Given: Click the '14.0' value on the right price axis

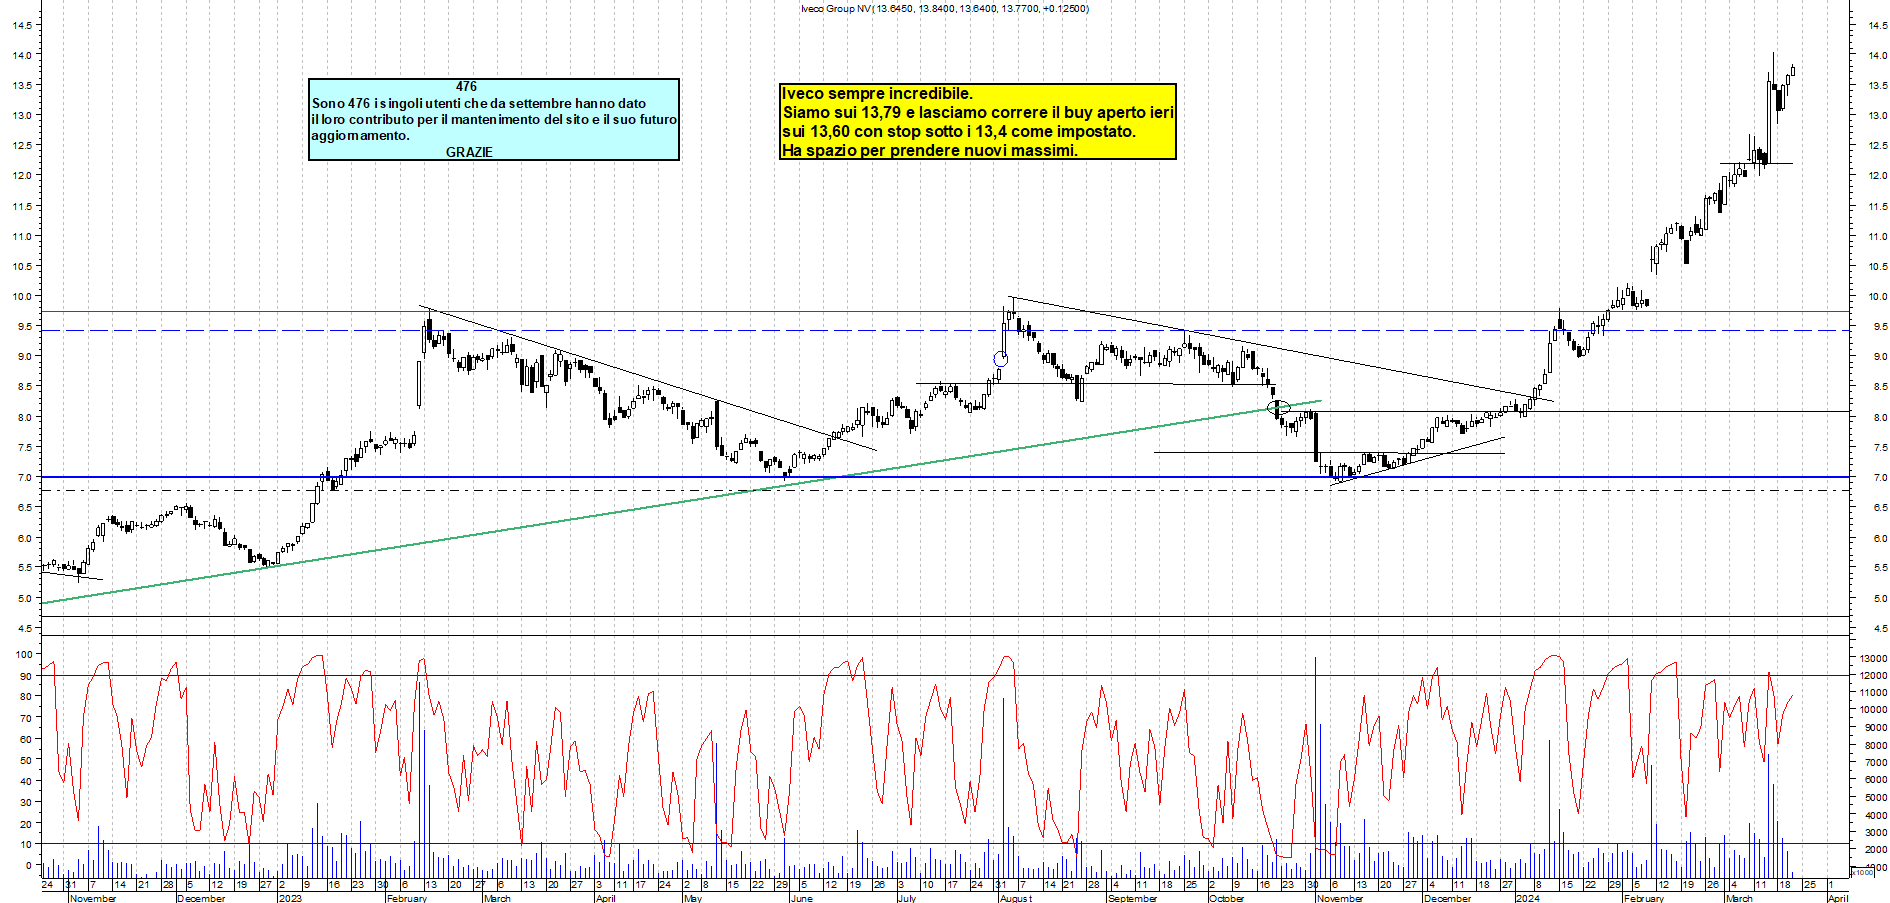Looking at the screenshot, I should tap(1877, 56).
